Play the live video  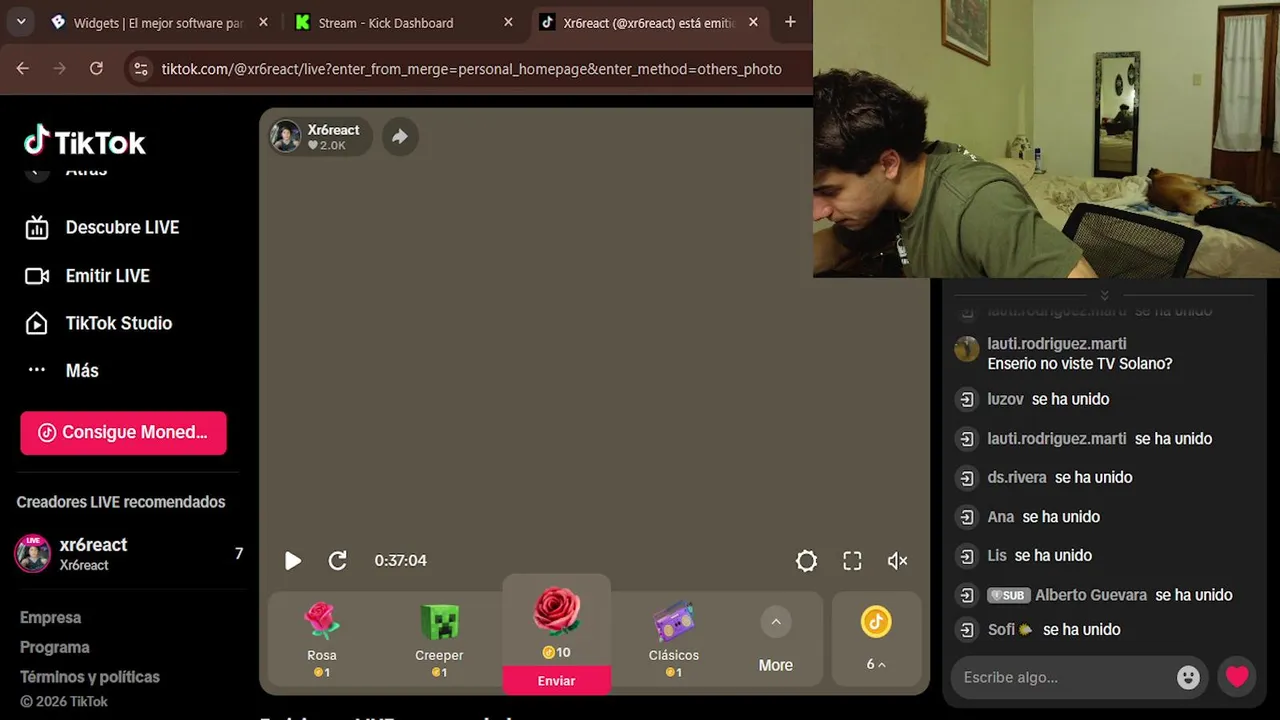pyautogui.click(x=292, y=561)
